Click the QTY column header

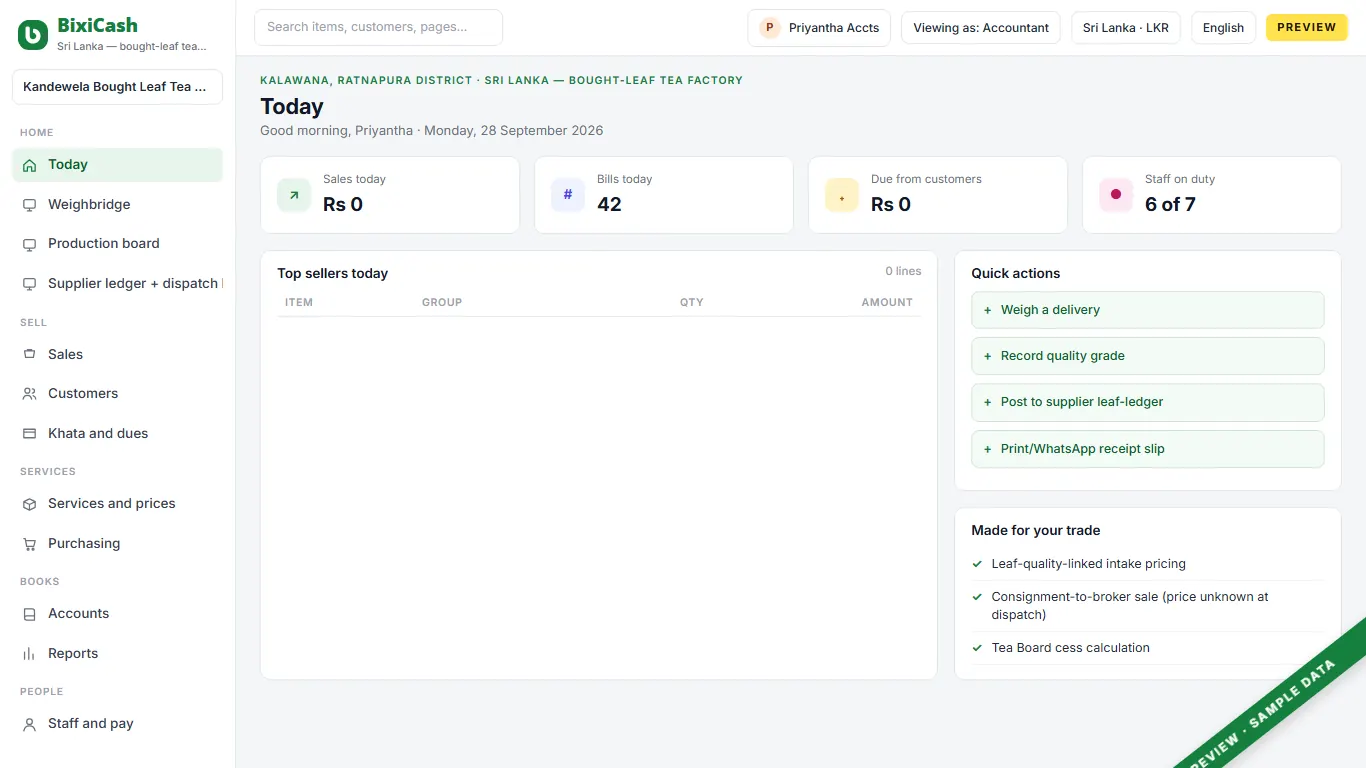(692, 302)
